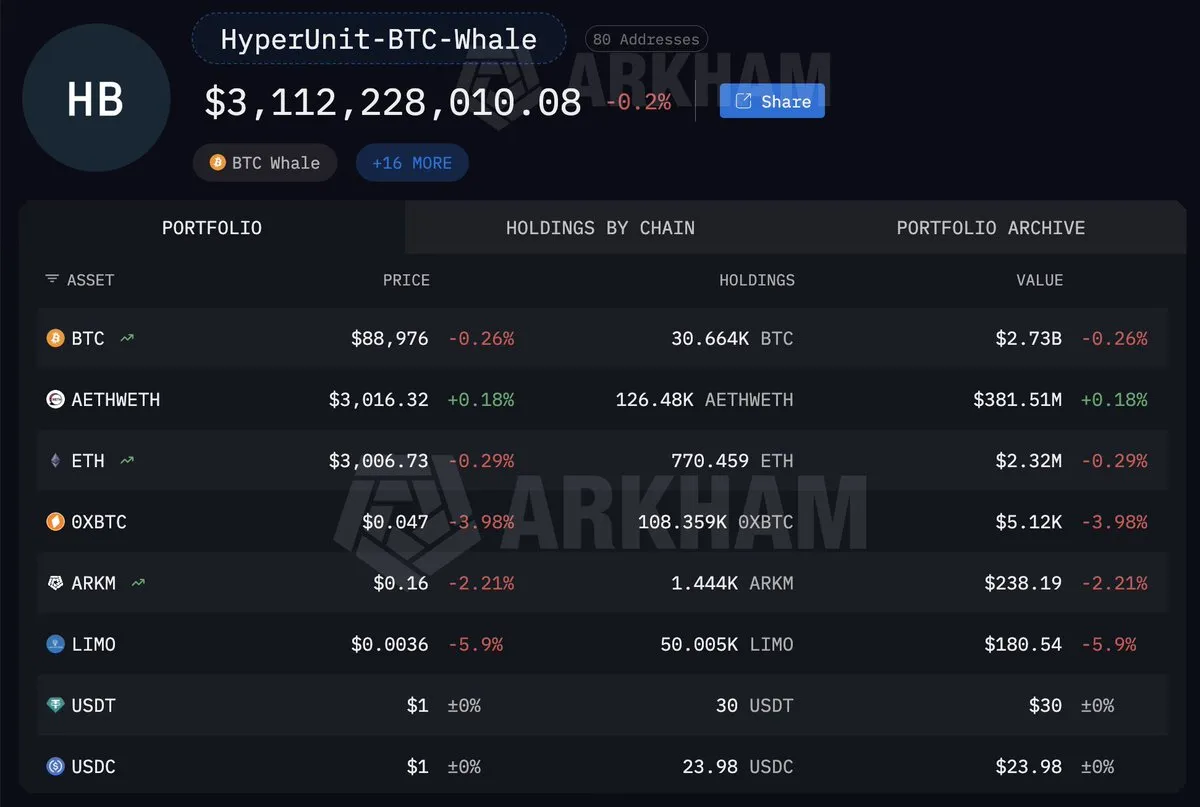Click the 0XBTC token icon
The image size is (1200, 807).
(55, 522)
